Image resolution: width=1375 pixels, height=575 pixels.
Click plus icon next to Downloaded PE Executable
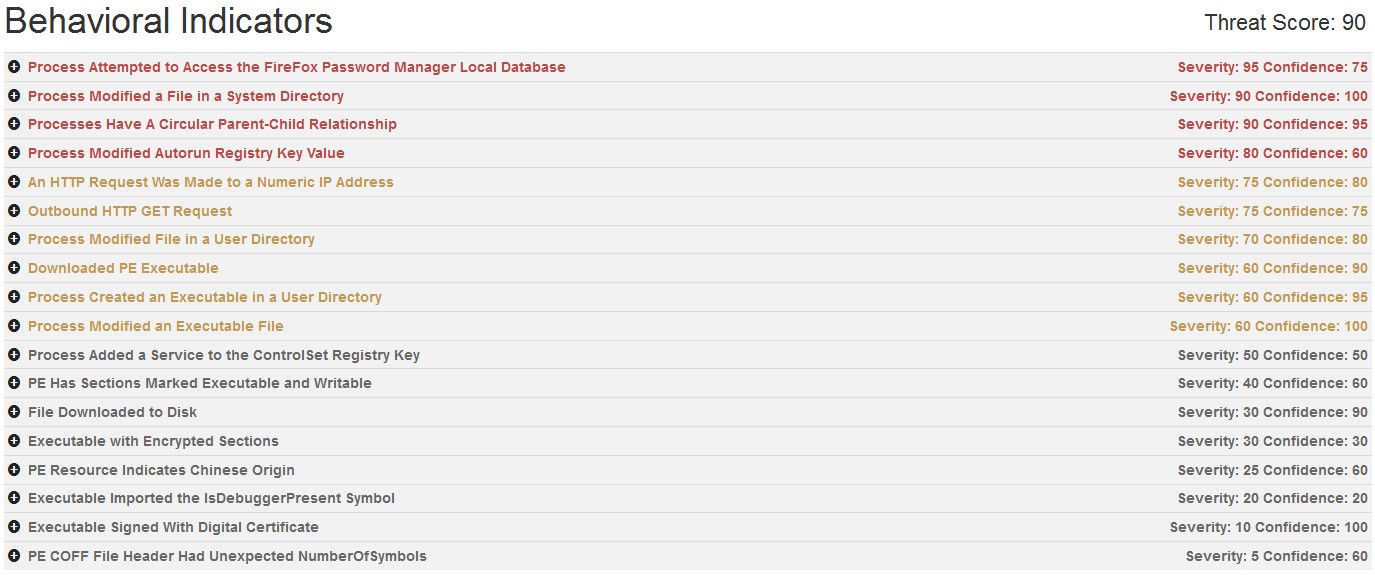point(14,268)
